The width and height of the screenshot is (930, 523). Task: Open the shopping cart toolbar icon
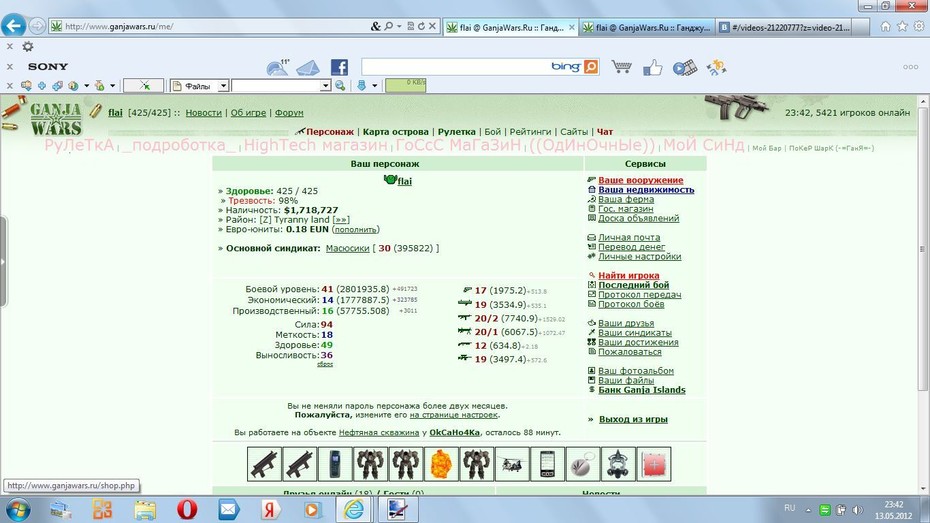tap(621, 67)
